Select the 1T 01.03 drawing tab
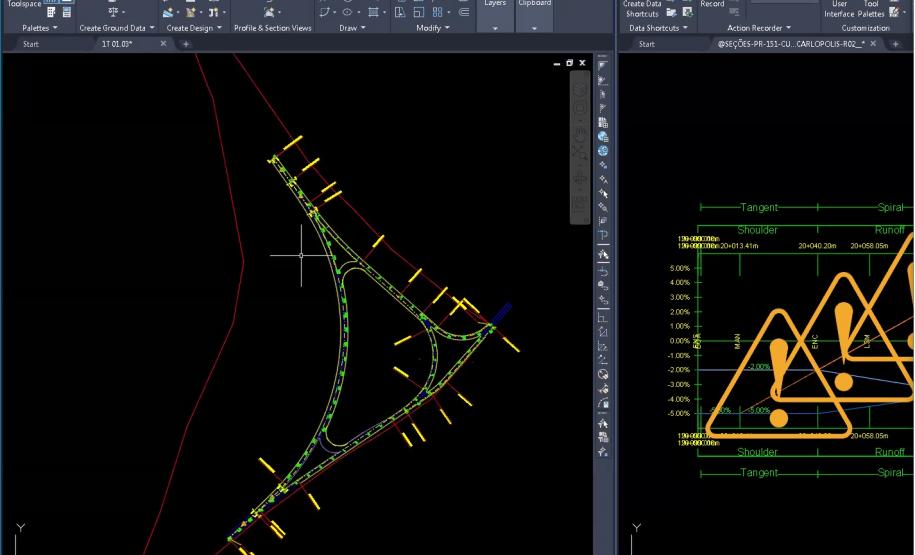 point(117,44)
